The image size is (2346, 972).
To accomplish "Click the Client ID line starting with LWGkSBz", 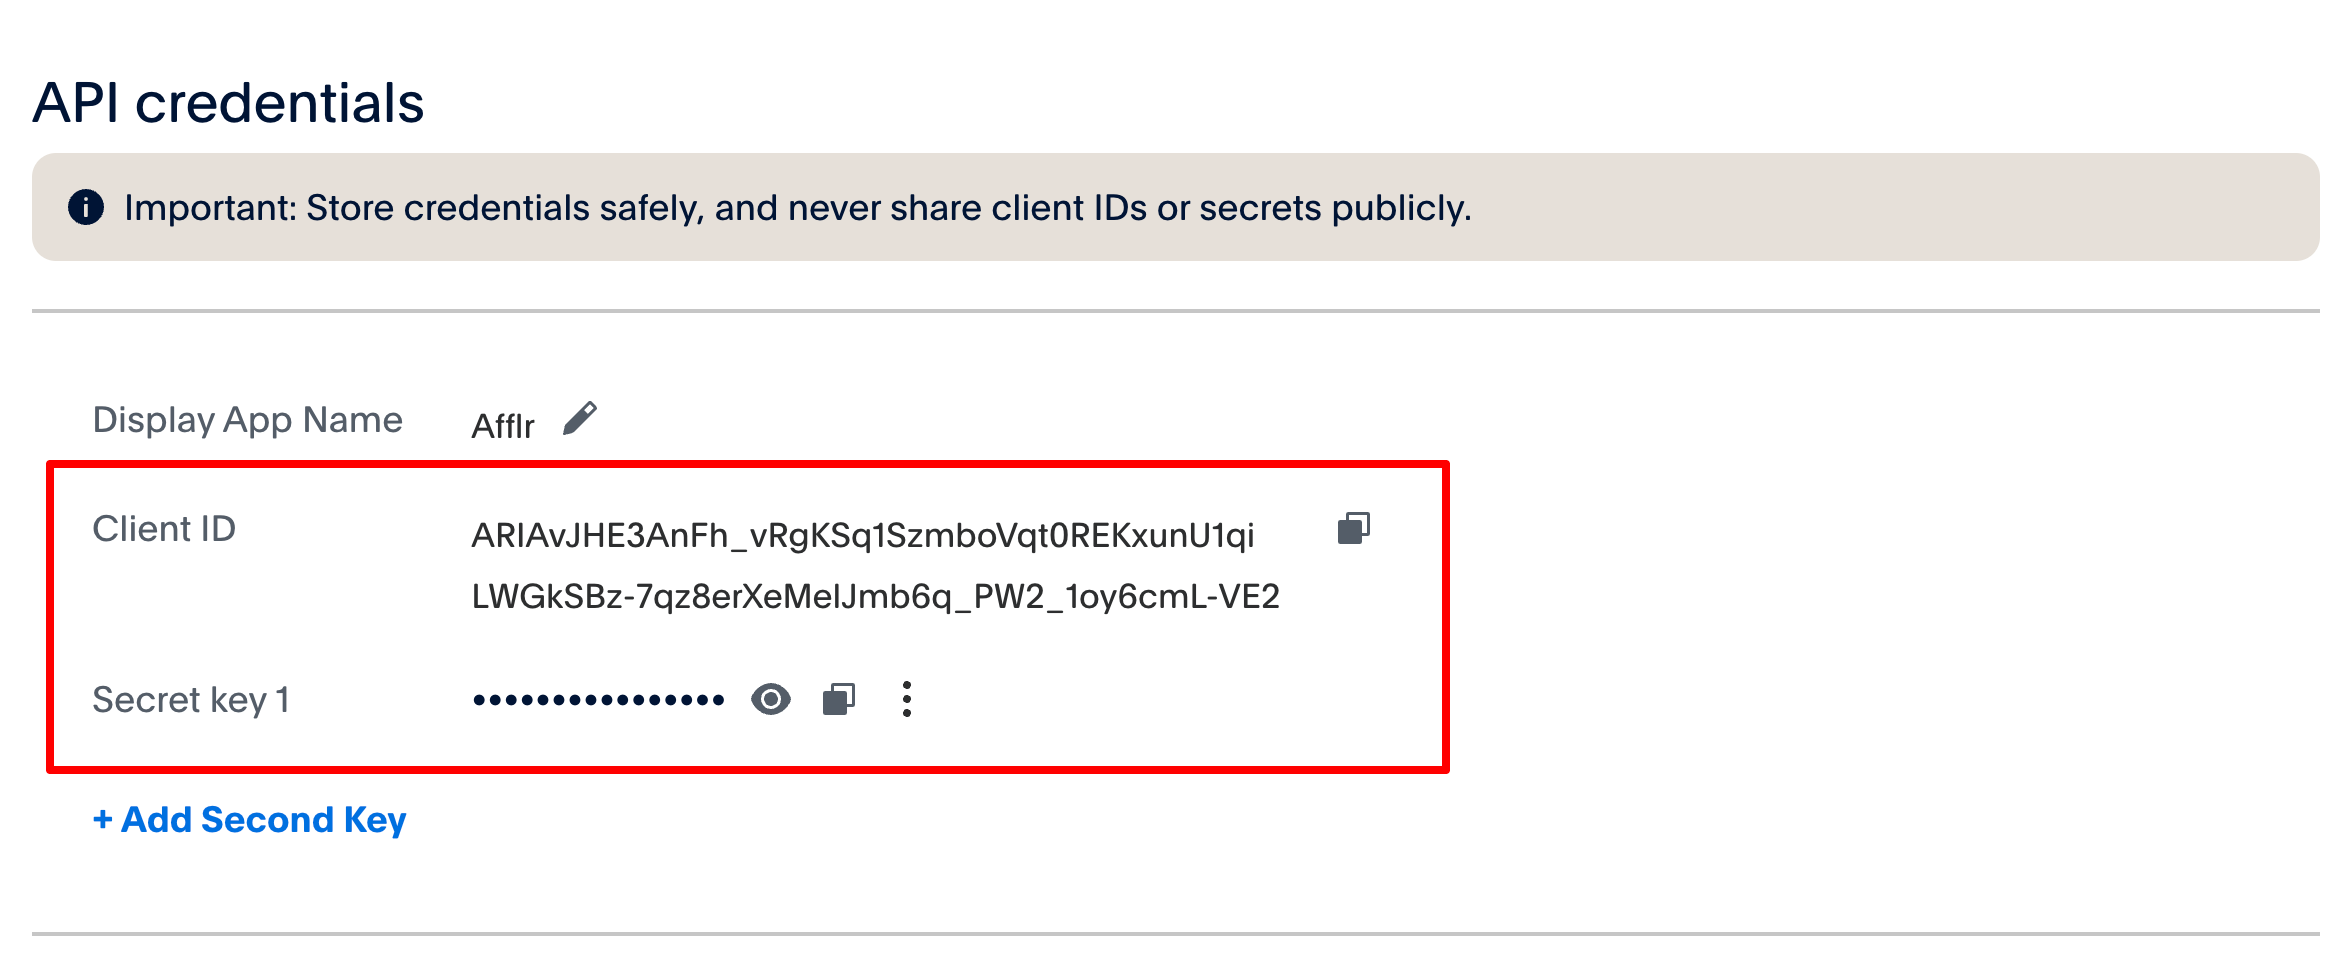I will (875, 597).
